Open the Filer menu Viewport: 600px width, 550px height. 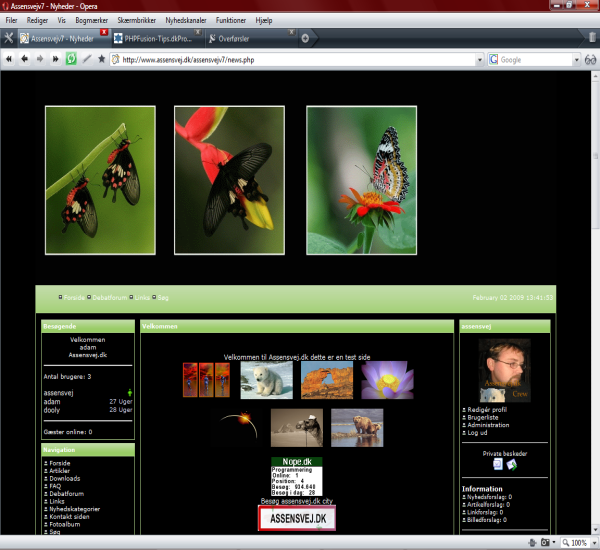pos(11,20)
